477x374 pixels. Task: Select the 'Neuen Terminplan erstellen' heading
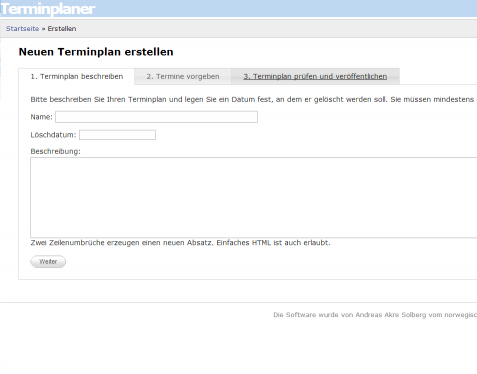coord(96,52)
